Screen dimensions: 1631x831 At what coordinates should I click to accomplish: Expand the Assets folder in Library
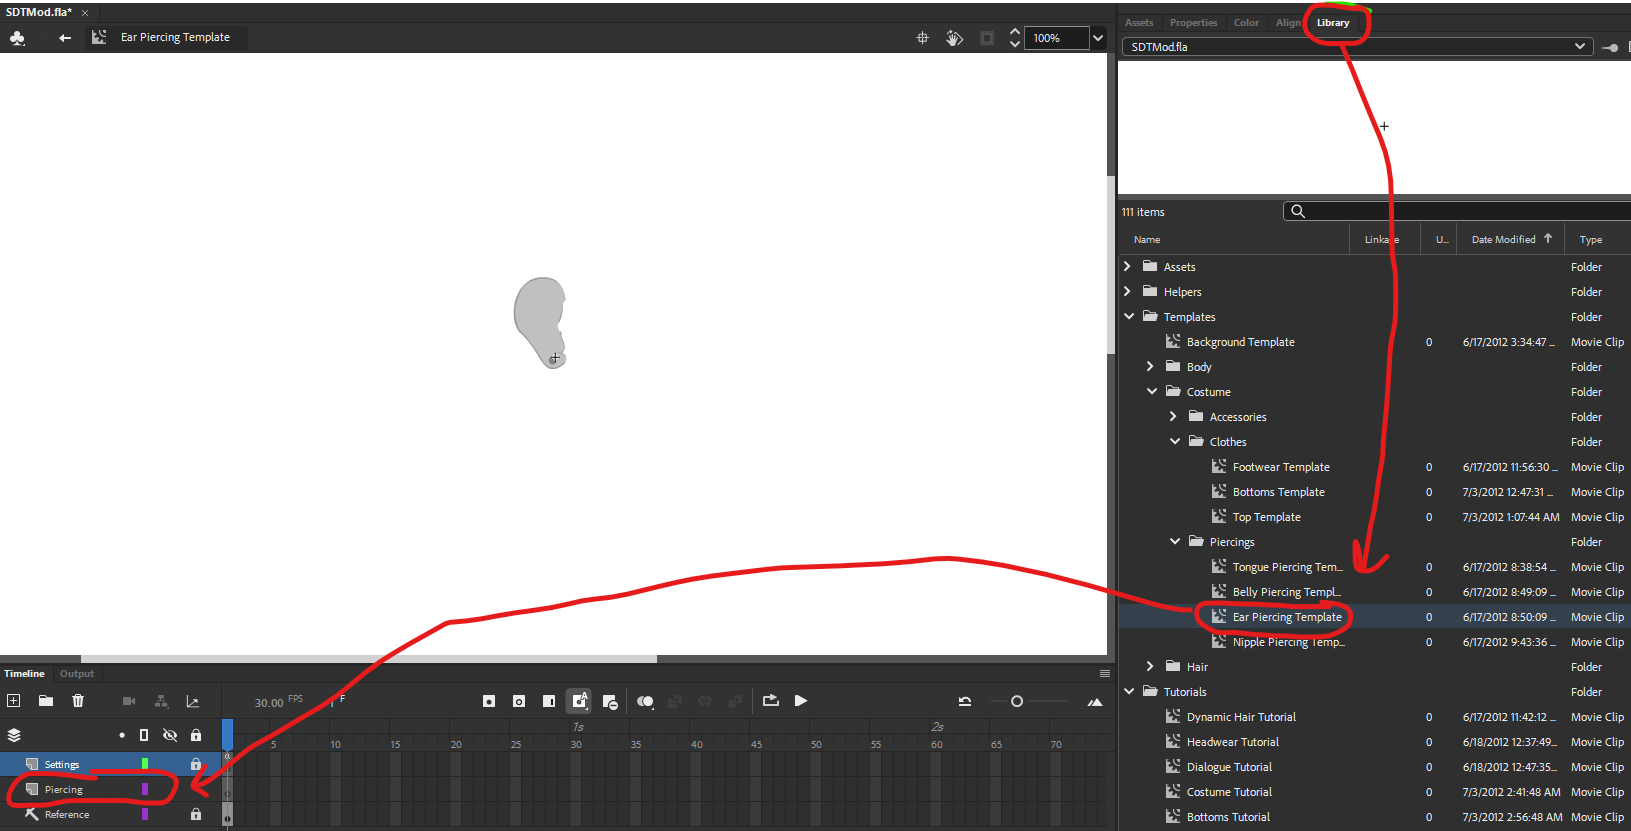tap(1128, 266)
